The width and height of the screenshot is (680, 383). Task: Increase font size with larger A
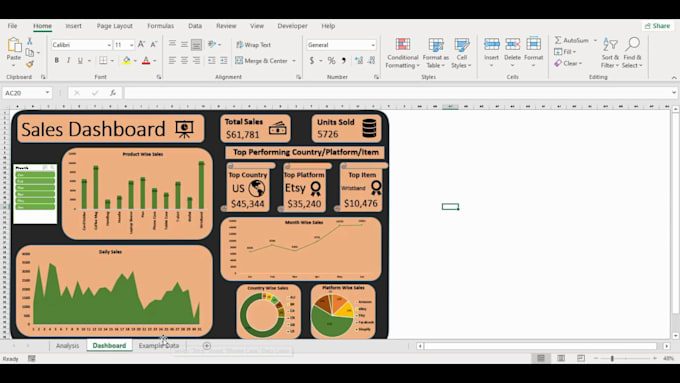pos(141,45)
